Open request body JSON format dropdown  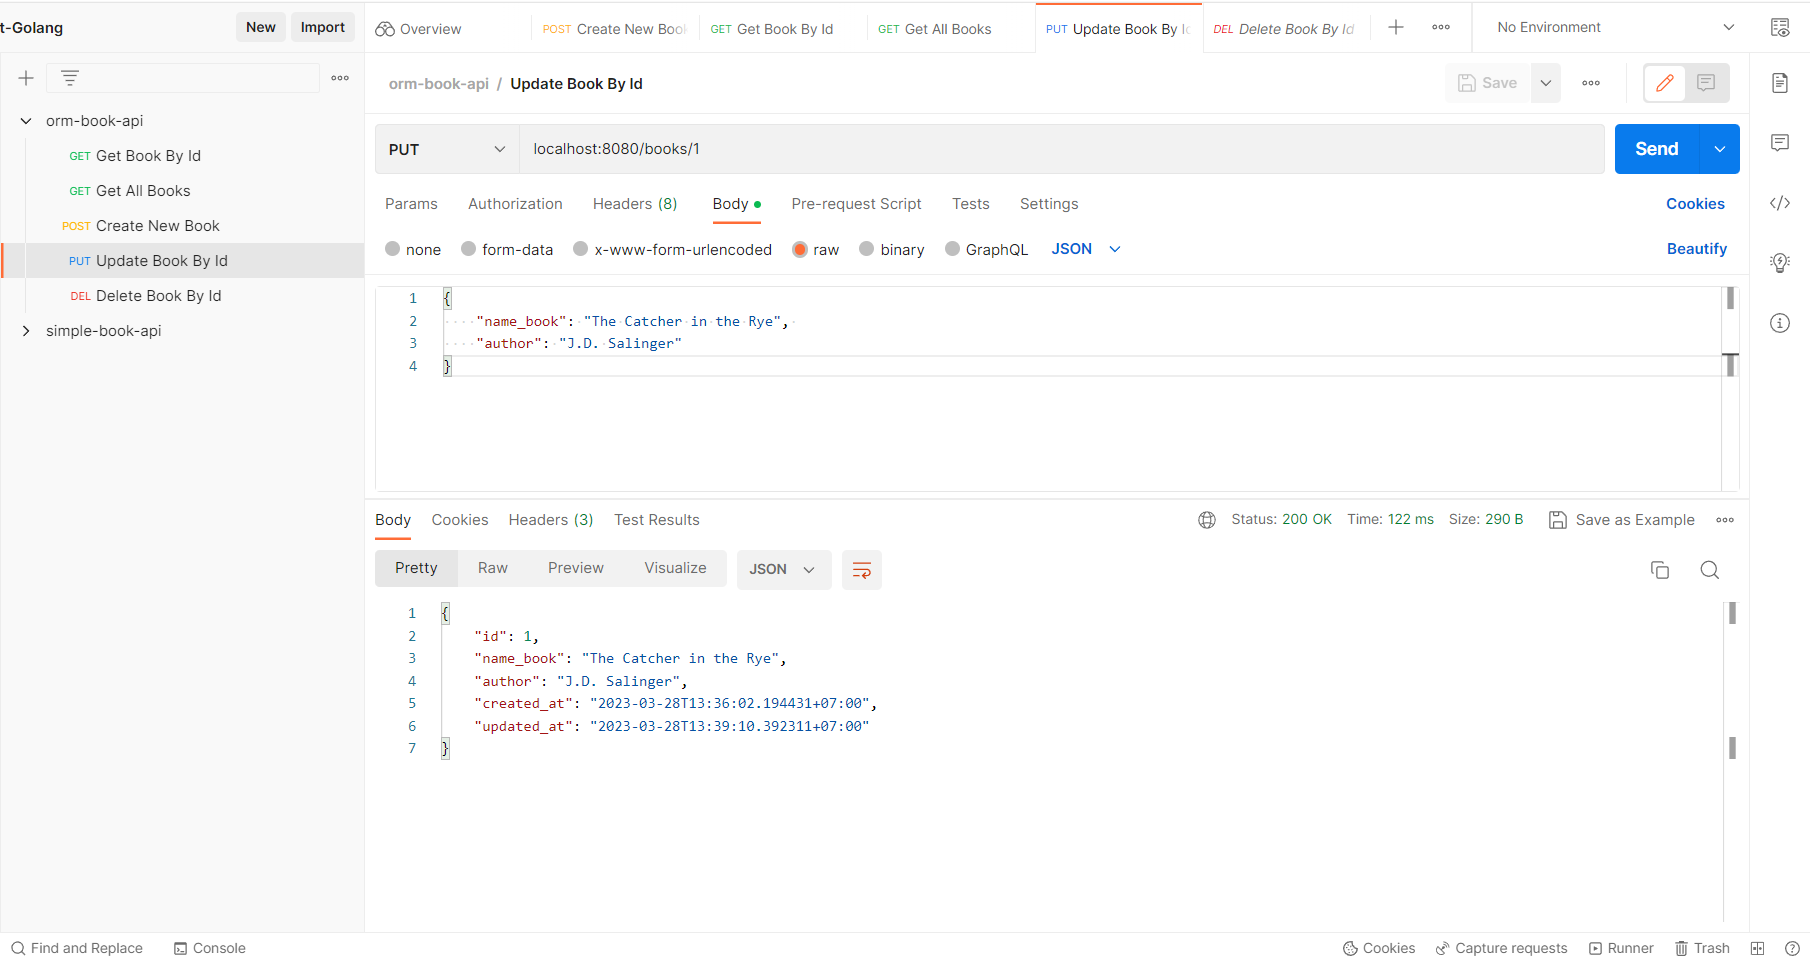pyautogui.click(x=1086, y=249)
